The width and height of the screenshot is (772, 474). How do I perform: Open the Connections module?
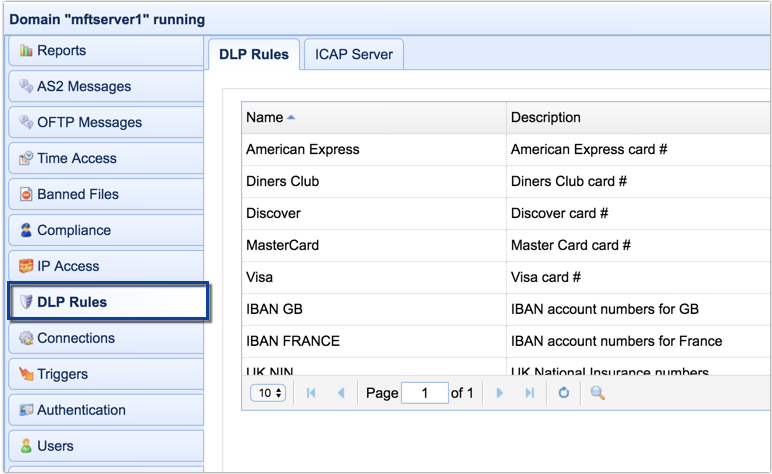[106, 338]
